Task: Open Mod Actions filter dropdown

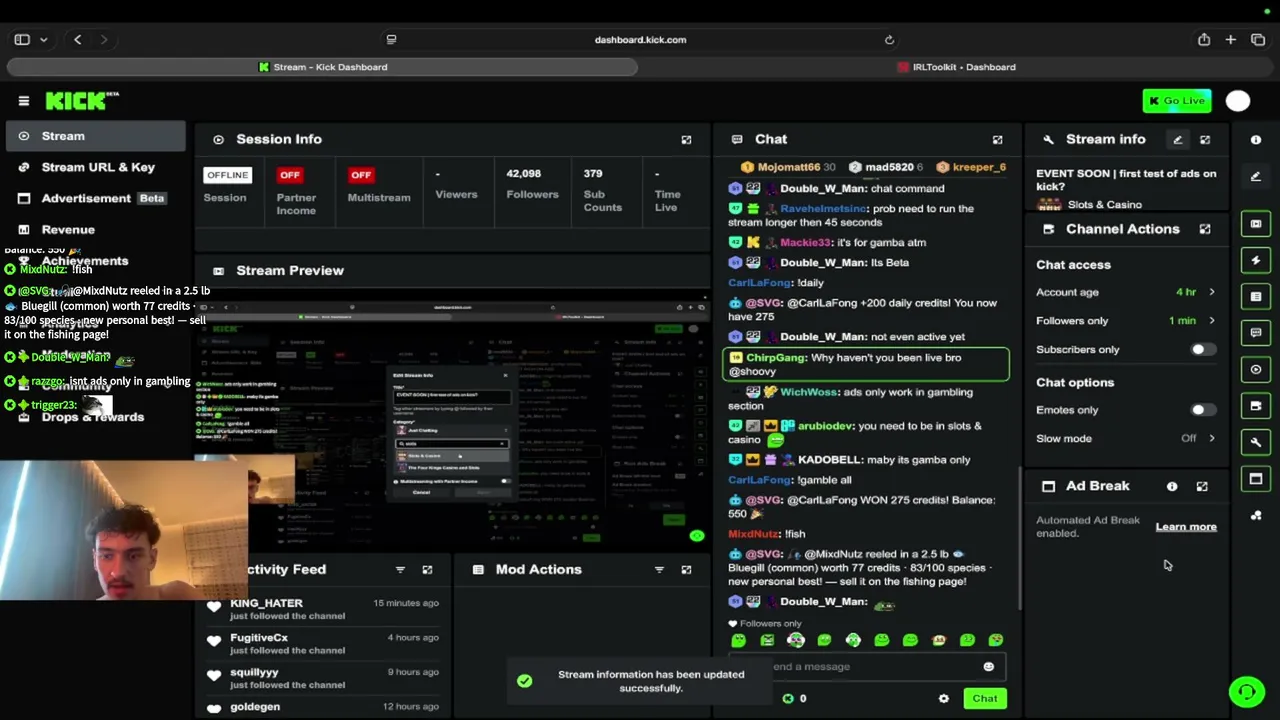Action: [x=659, y=570]
